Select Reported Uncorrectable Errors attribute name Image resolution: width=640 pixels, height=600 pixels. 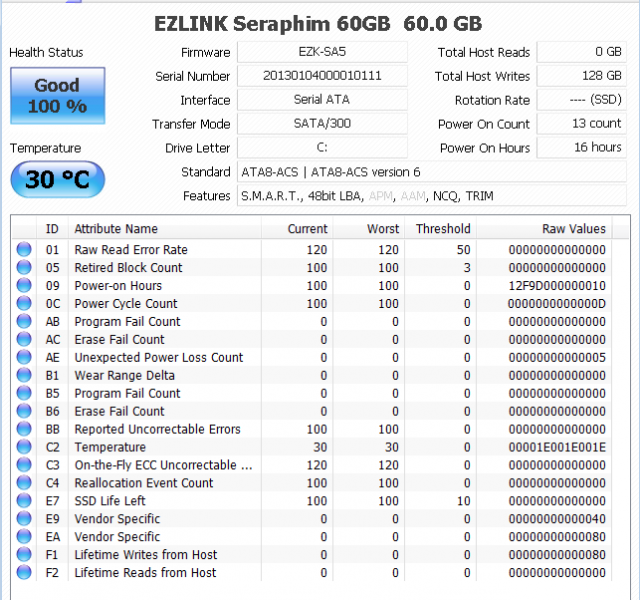tap(158, 429)
